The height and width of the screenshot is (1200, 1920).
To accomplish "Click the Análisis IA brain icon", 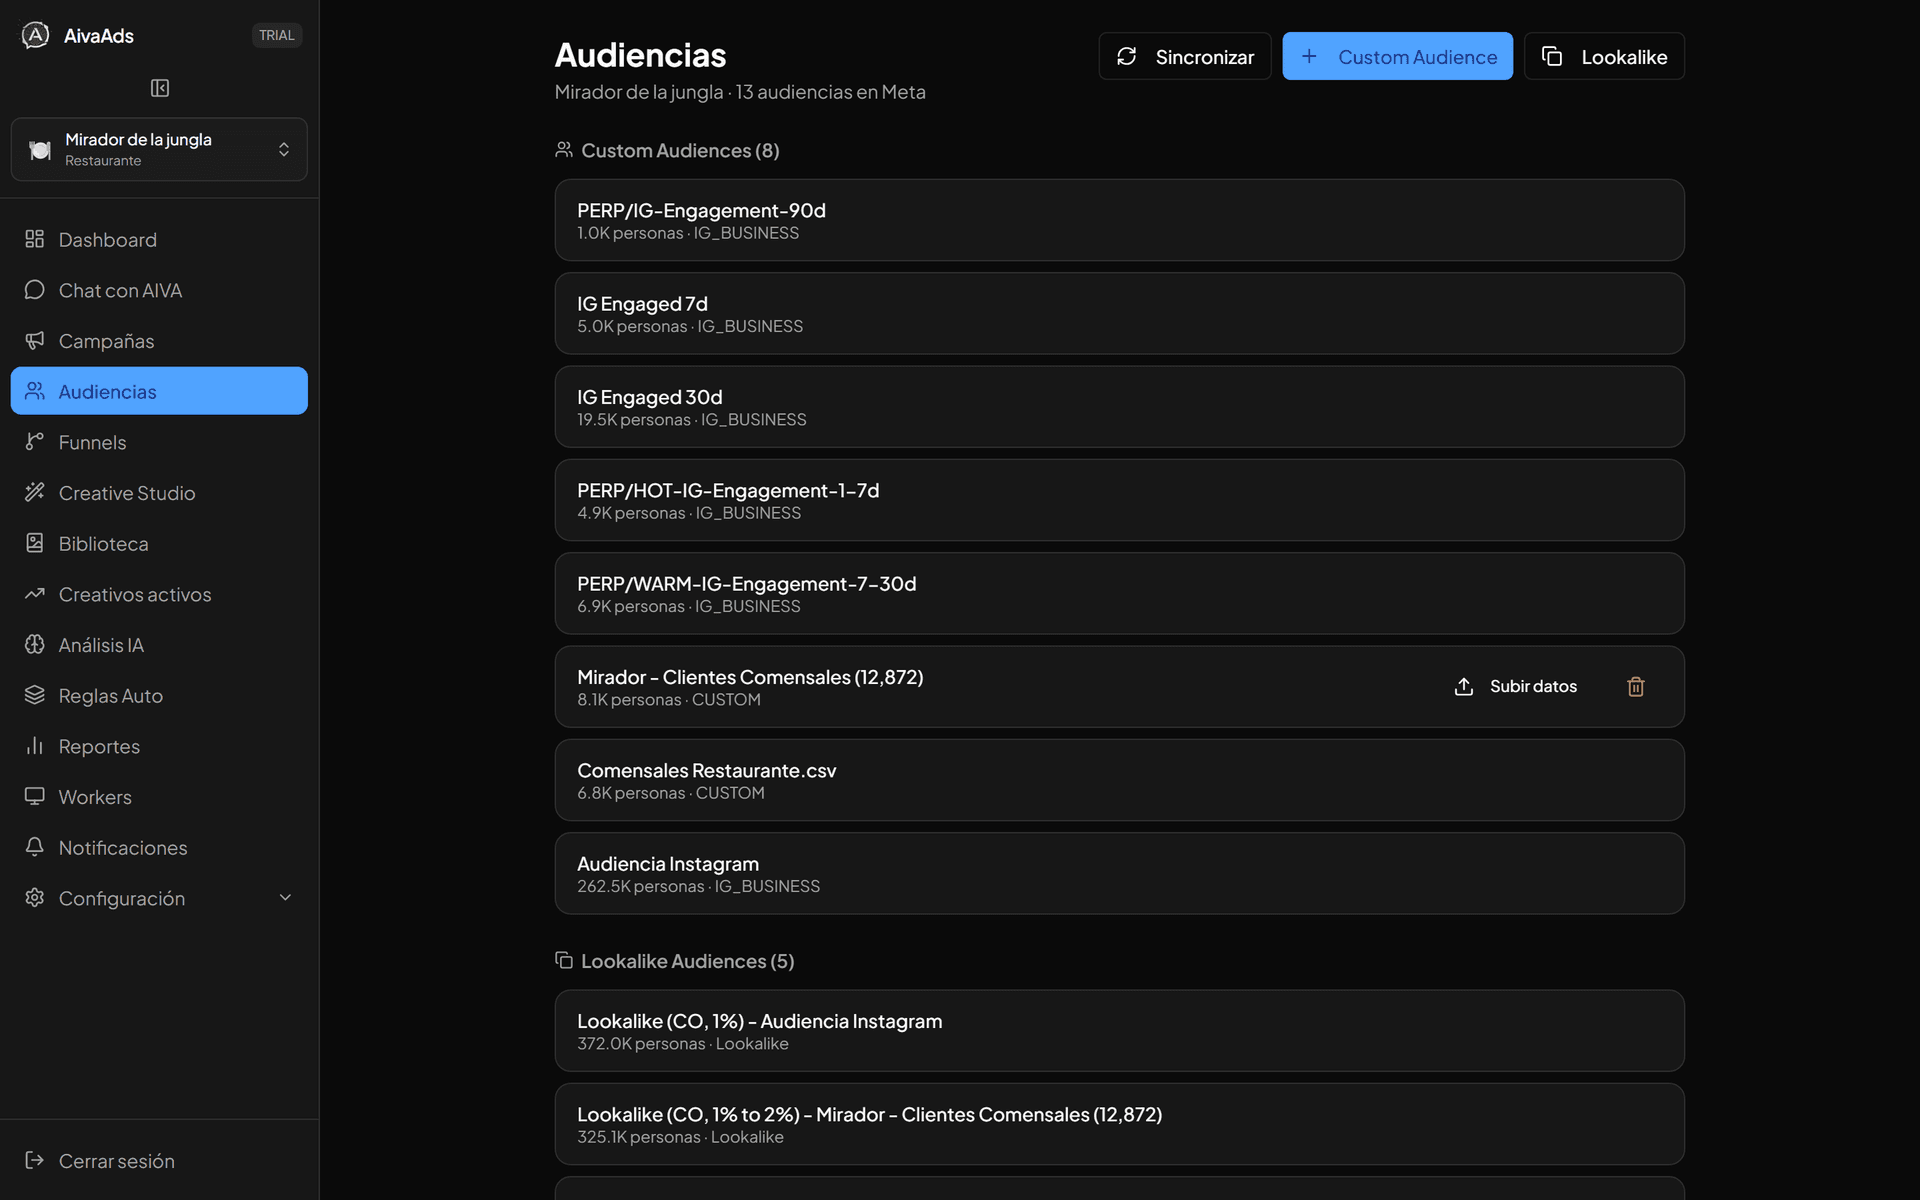I will [35, 645].
